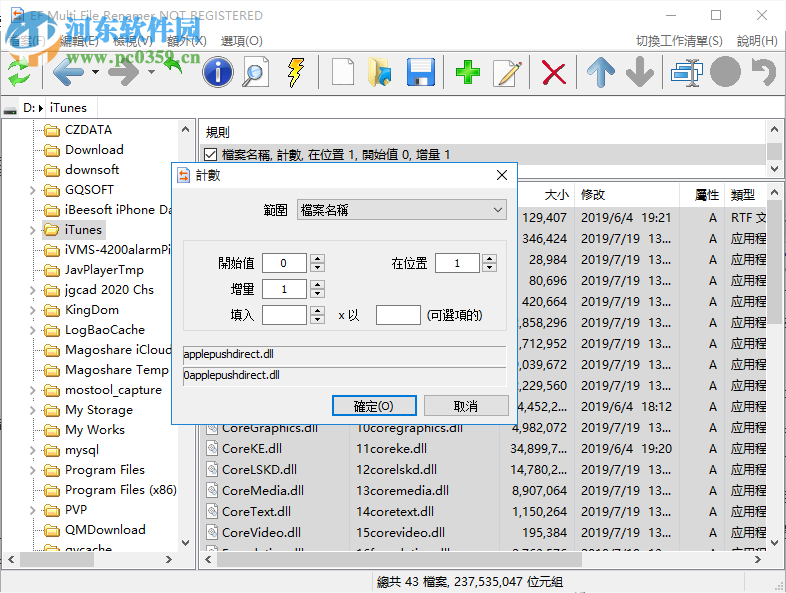Click the 在位置 spinner arrows
Screen dimensions: 786x593
[490, 263]
